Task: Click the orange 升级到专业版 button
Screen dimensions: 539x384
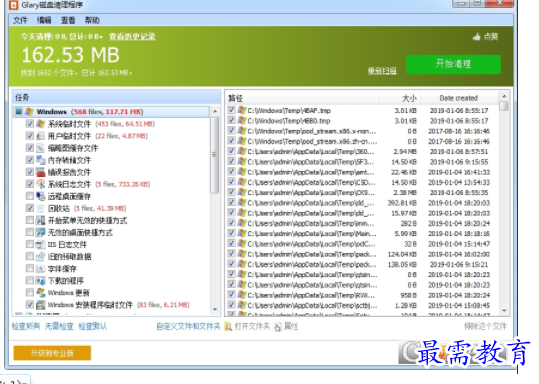Action: (x=52, y=353)
